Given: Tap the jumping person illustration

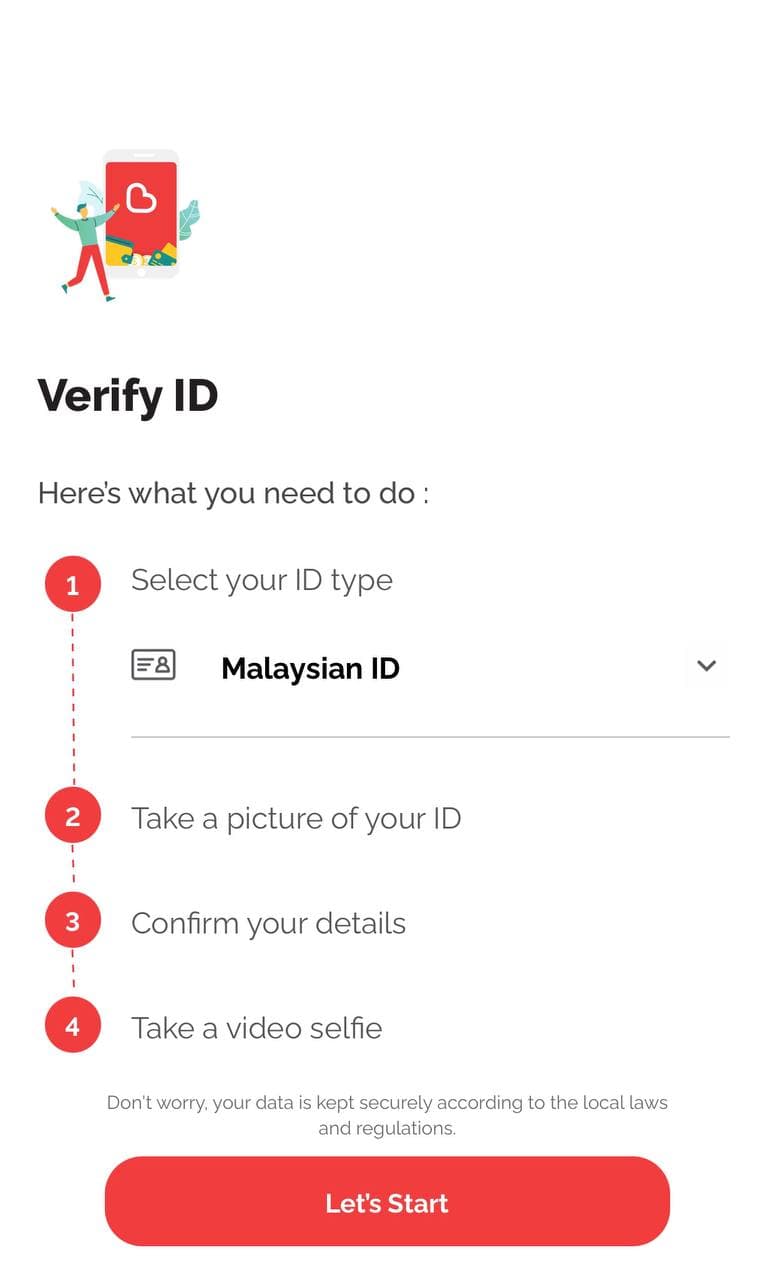Looking at the screenshot, I should click(86, 251).
